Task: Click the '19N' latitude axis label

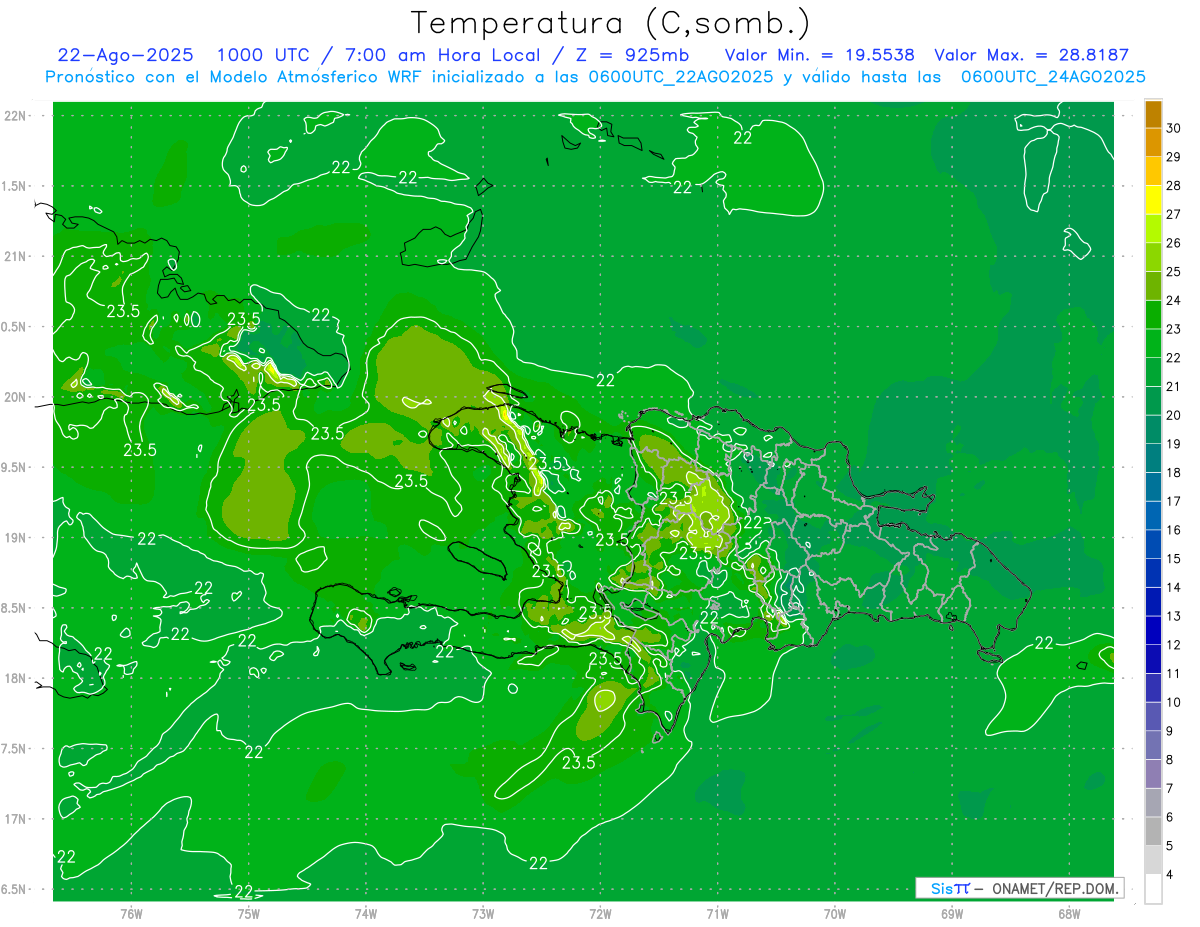Action: [15, 538]
